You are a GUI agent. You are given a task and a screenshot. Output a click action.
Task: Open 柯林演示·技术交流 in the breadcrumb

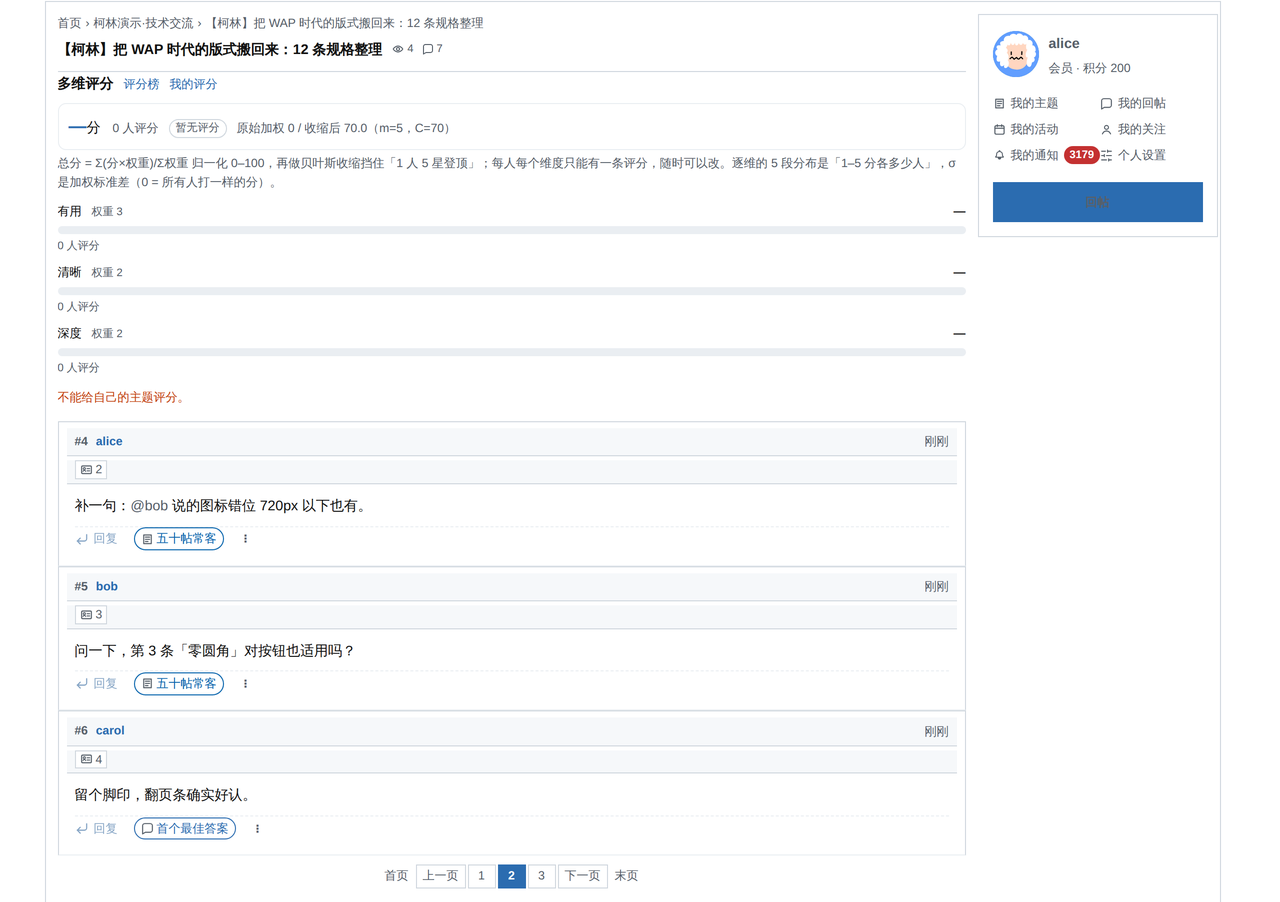pyautogui.click(x=143, y=23)
